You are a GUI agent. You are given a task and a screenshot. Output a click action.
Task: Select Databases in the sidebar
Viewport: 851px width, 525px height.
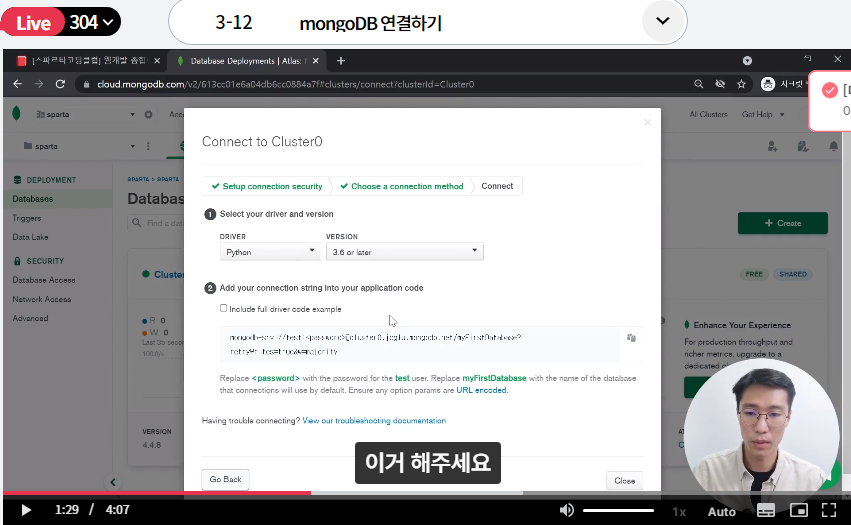point(33,199)
